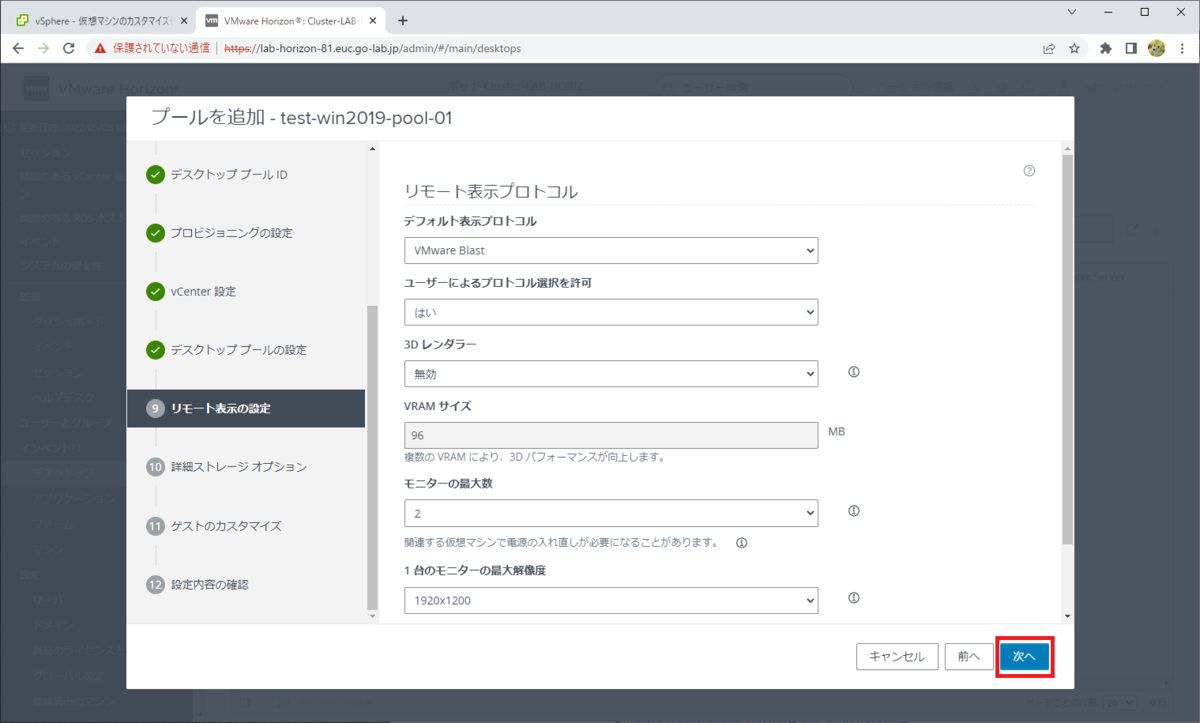Toggle the browser side panel icon

click(1131, 48)
